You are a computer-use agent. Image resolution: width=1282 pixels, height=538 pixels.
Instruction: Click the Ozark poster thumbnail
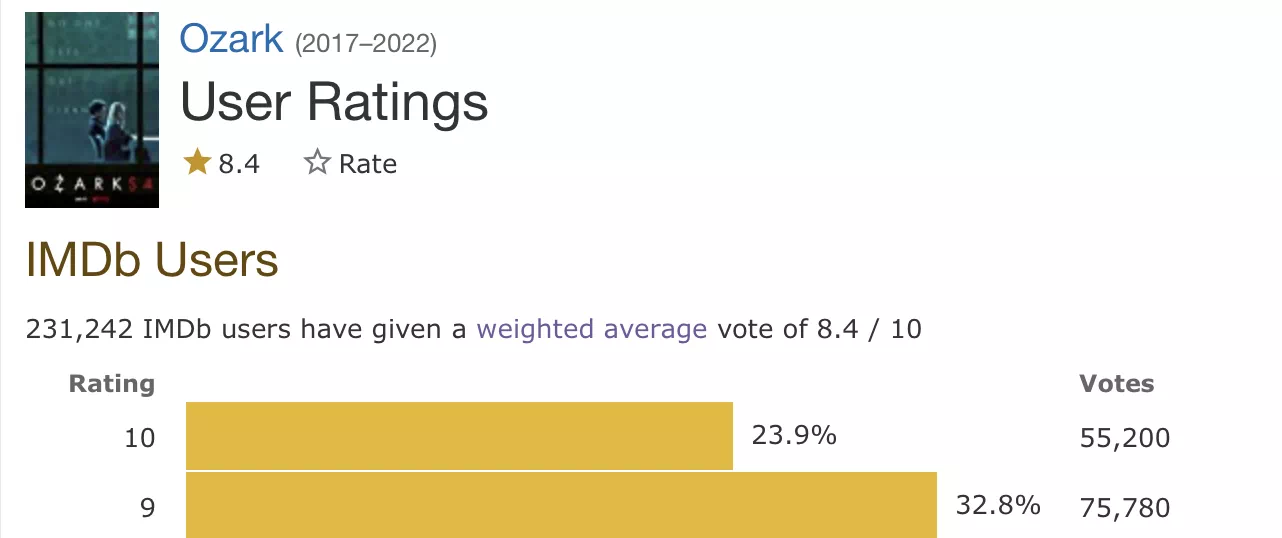point(92,110)
